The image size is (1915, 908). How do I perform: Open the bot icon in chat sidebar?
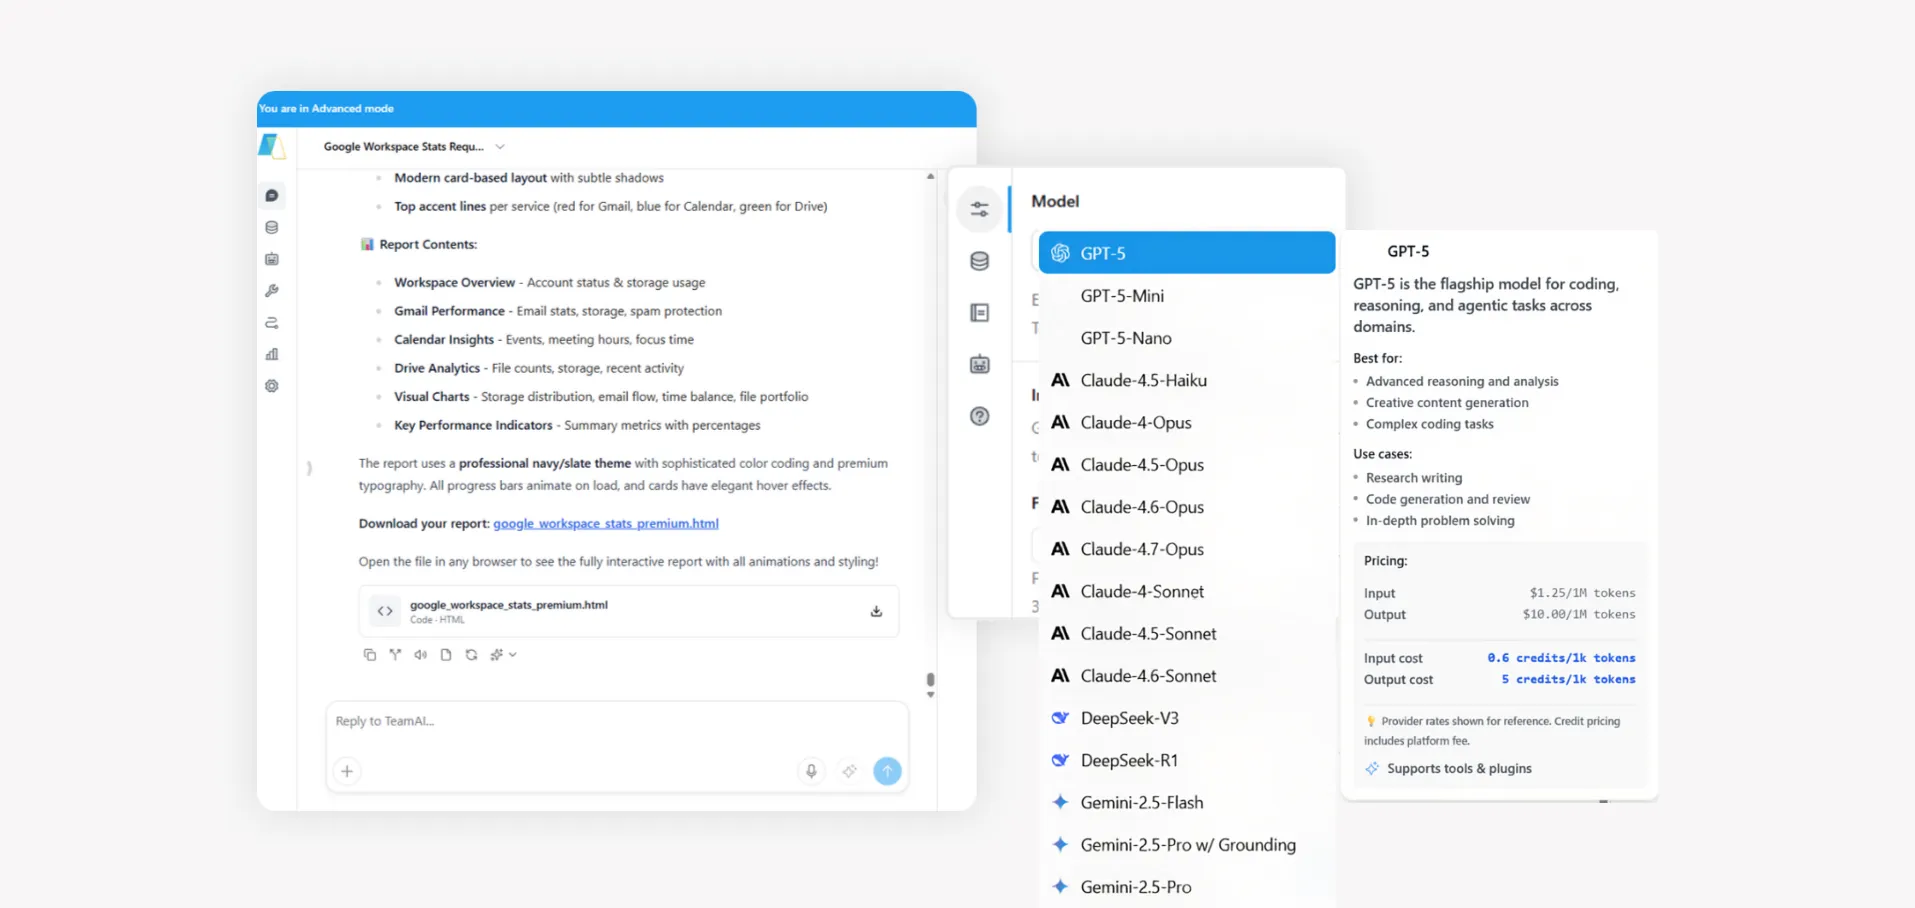[272, 259]
